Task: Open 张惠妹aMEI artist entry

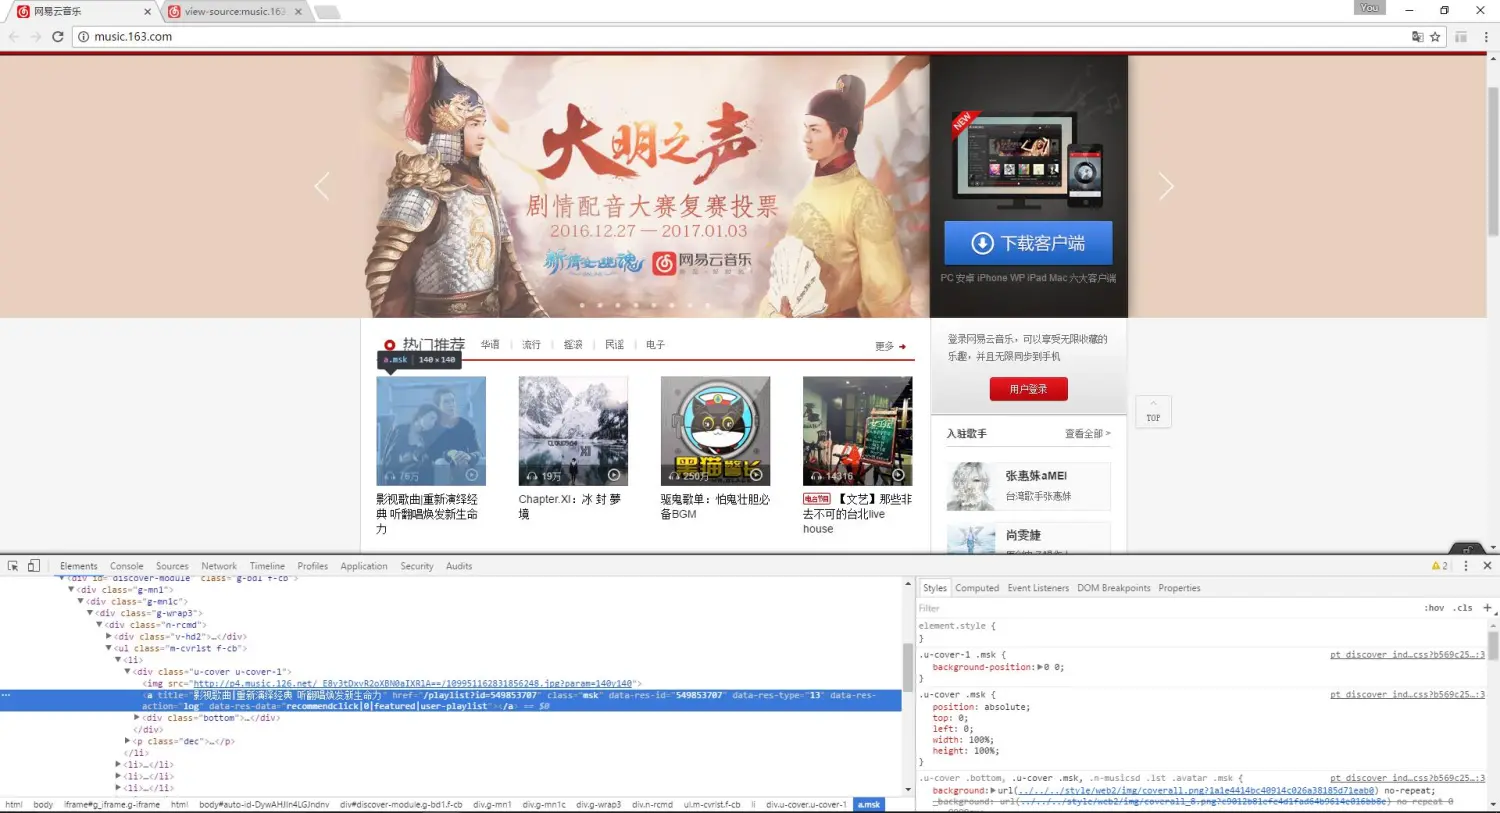Action: click(1028, 487)
